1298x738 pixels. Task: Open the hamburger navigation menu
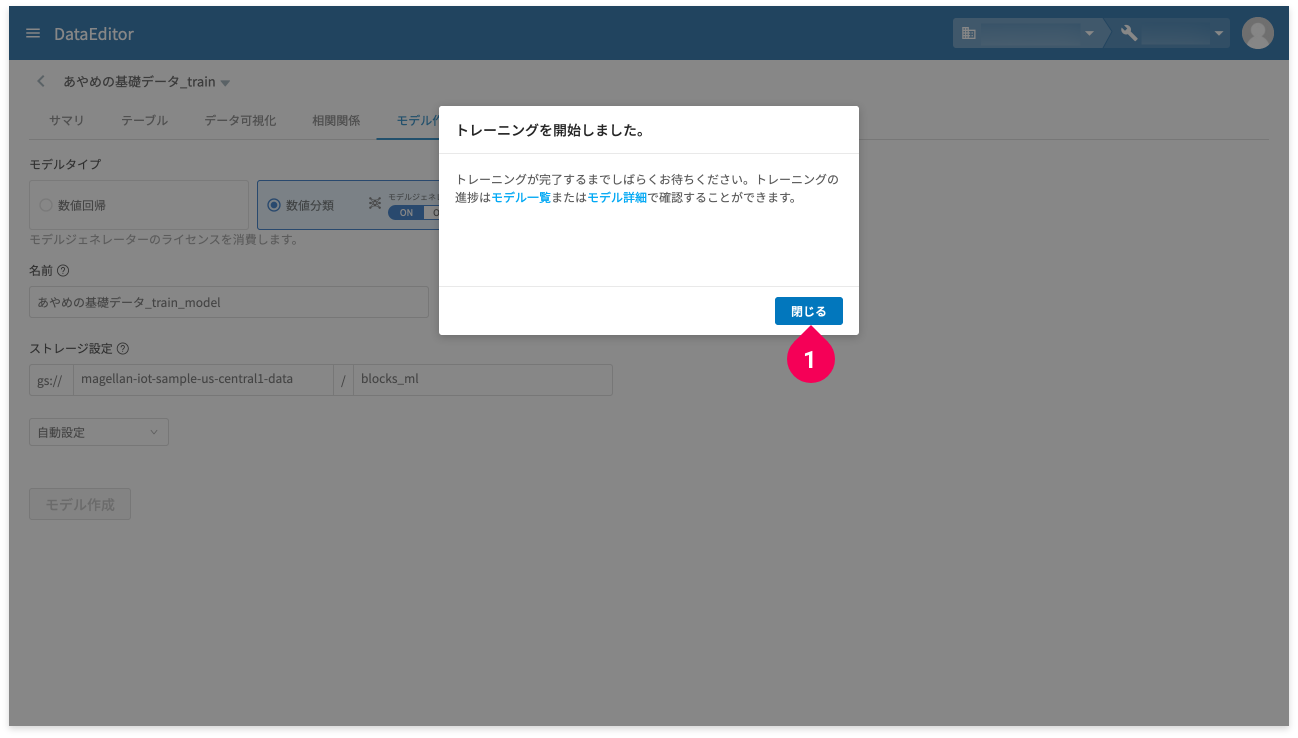pyautogui.click(x=33, y=33)
